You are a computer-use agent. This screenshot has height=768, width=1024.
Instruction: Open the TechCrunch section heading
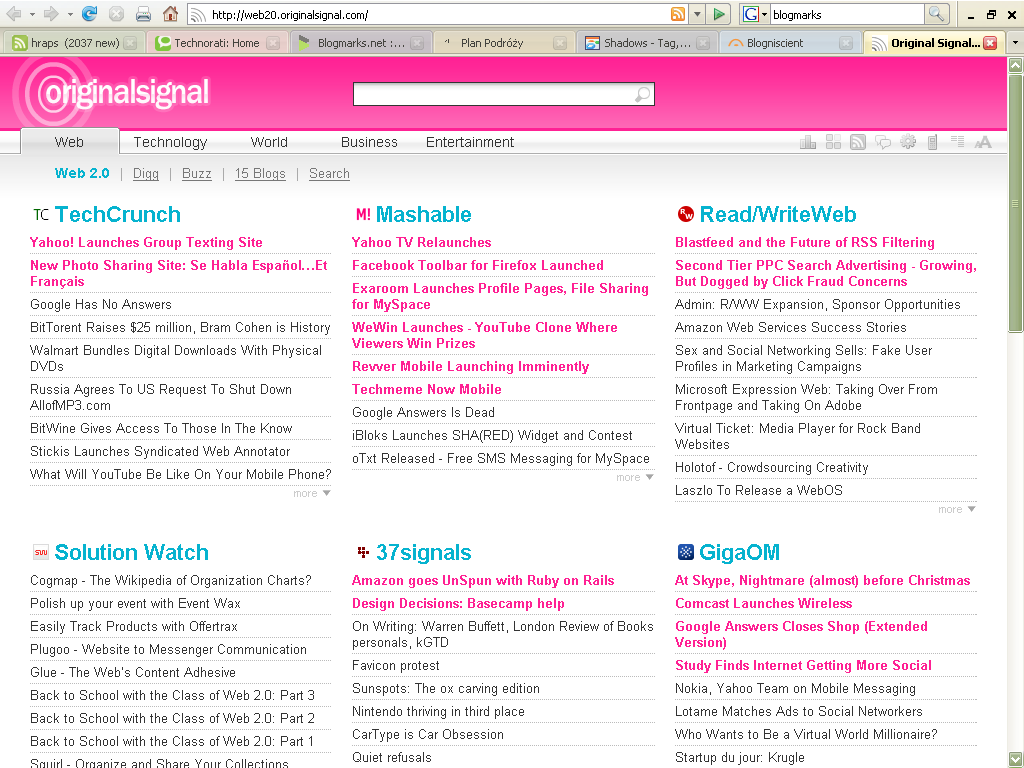click(x=118, y=214)
